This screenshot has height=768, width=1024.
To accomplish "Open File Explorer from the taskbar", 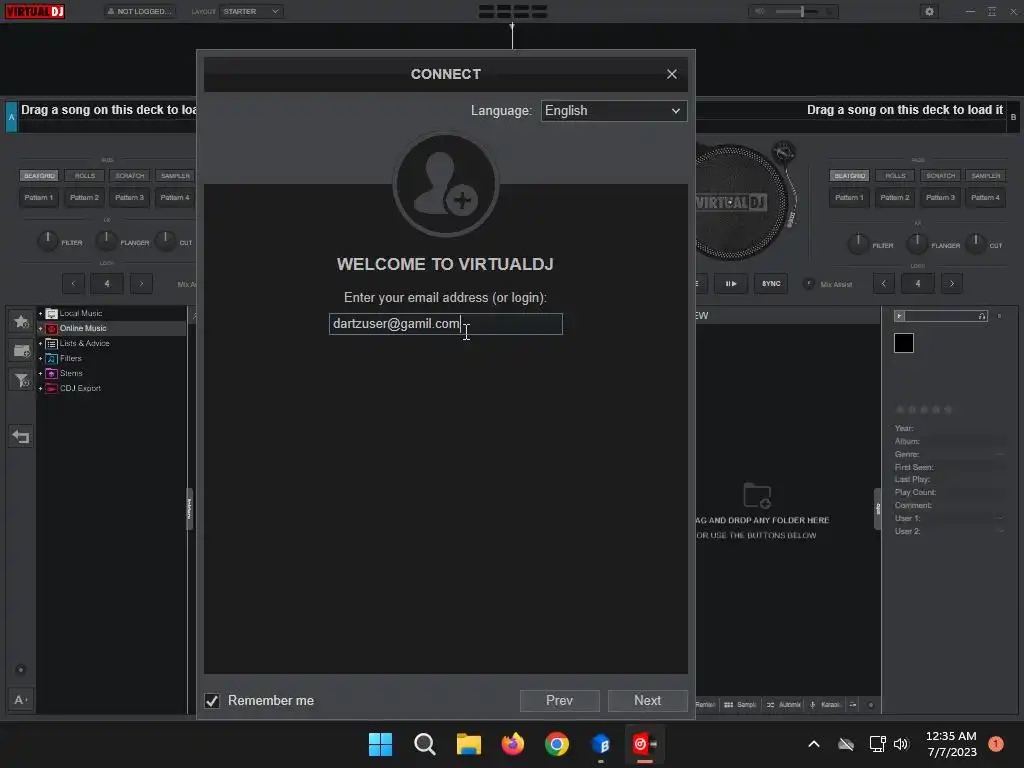I will point(468,744).
